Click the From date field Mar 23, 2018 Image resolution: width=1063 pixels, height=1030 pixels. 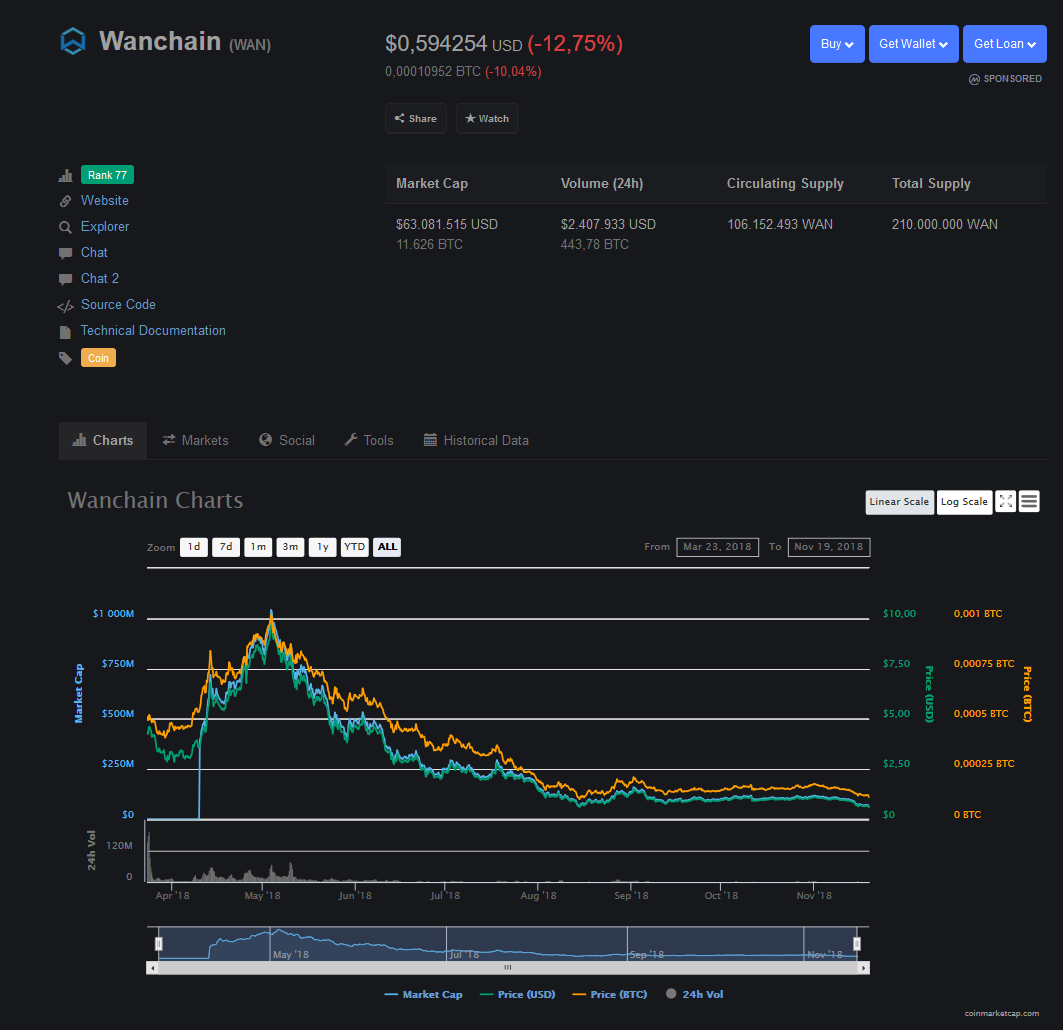click(x=717, y=547)
